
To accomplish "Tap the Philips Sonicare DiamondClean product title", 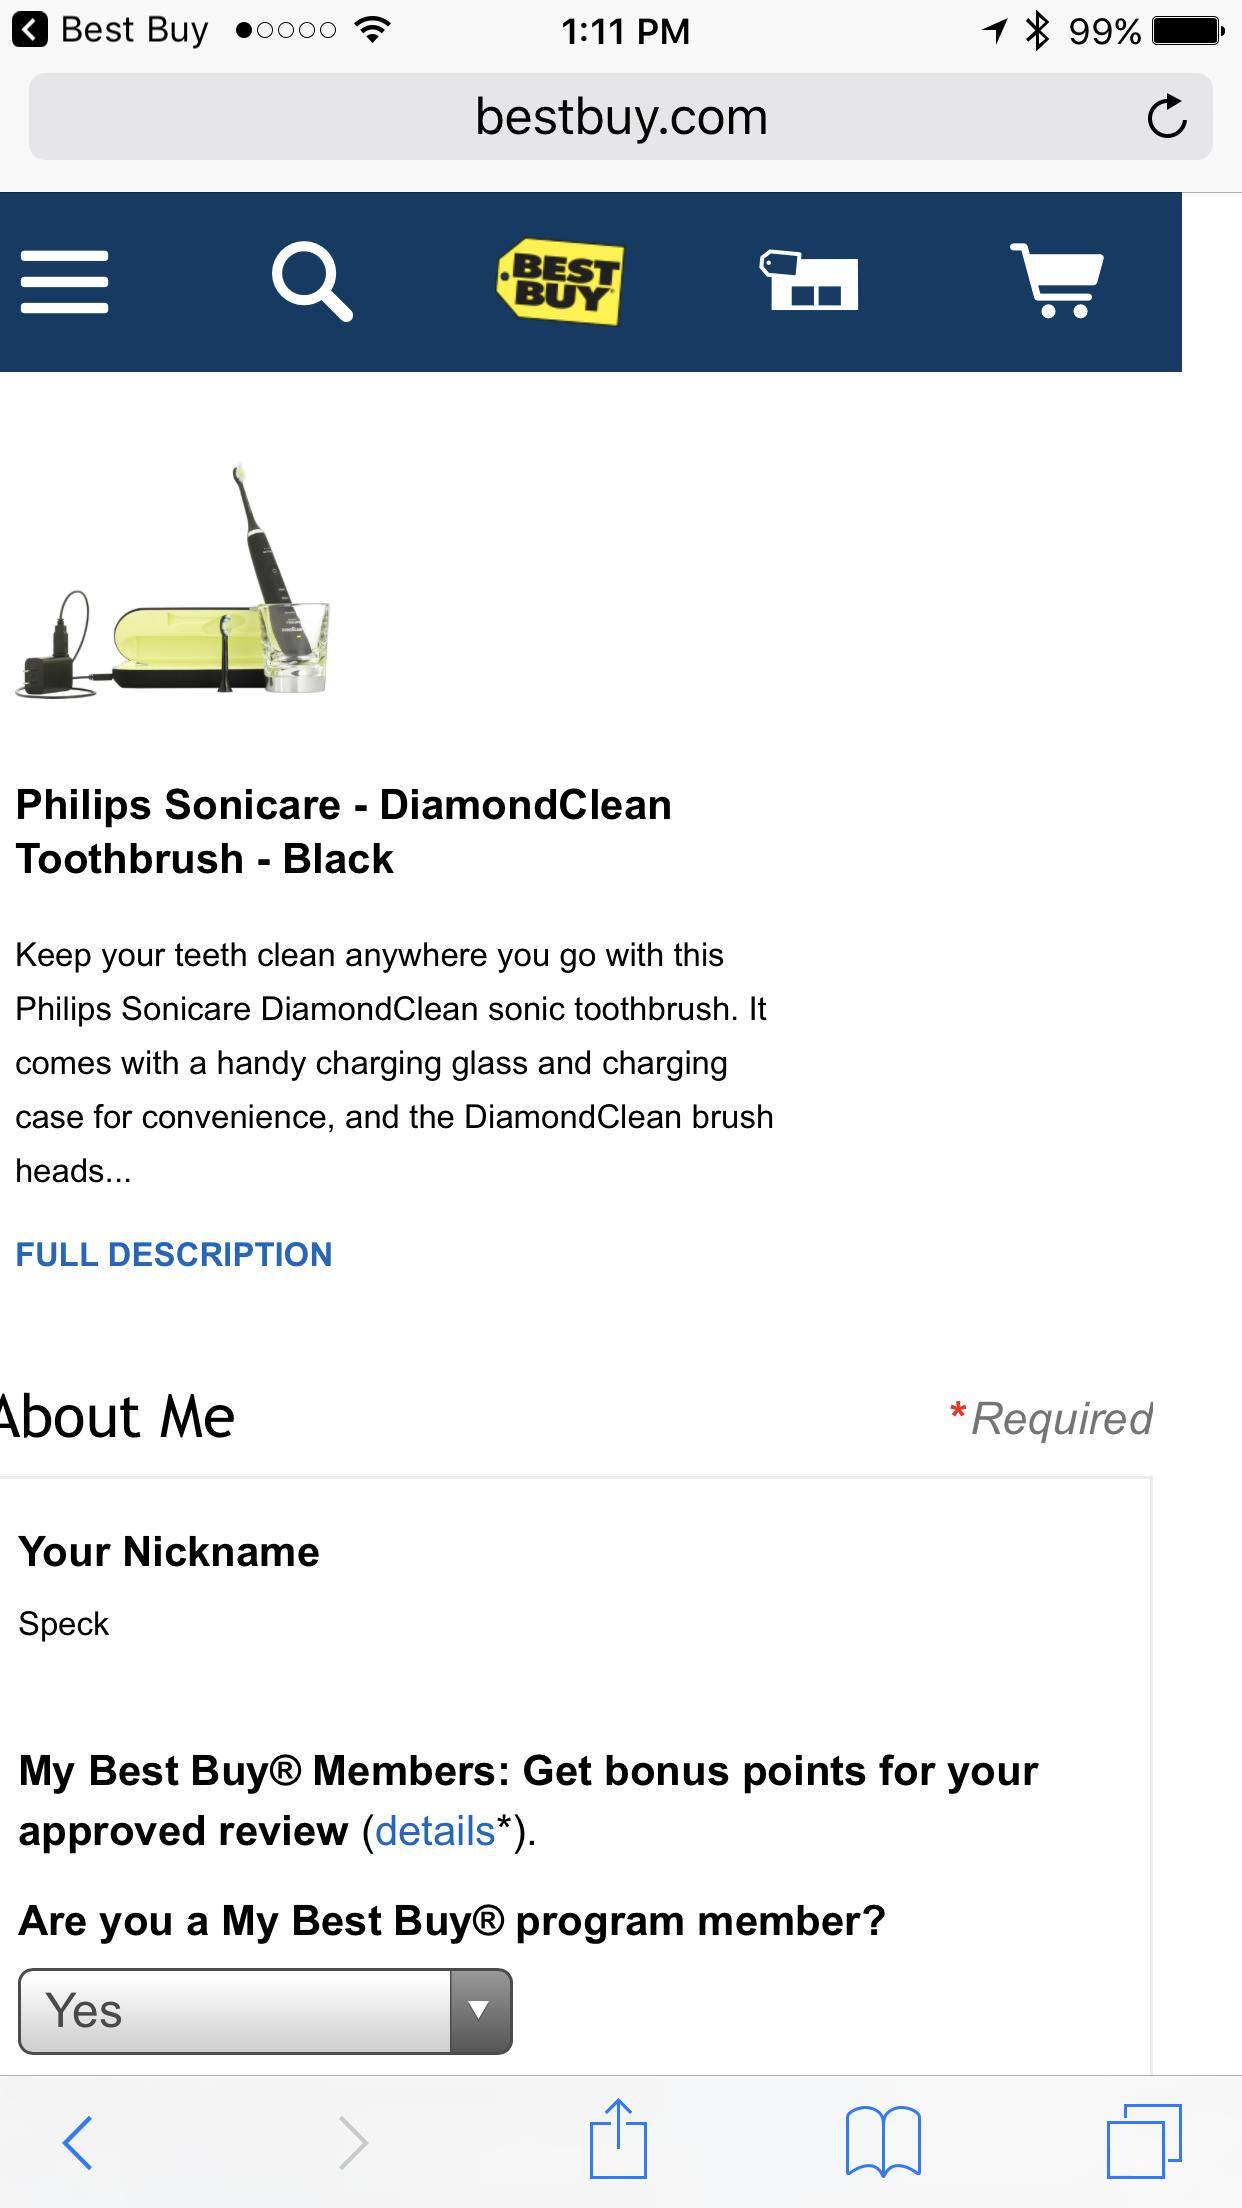I will [343, 832].
